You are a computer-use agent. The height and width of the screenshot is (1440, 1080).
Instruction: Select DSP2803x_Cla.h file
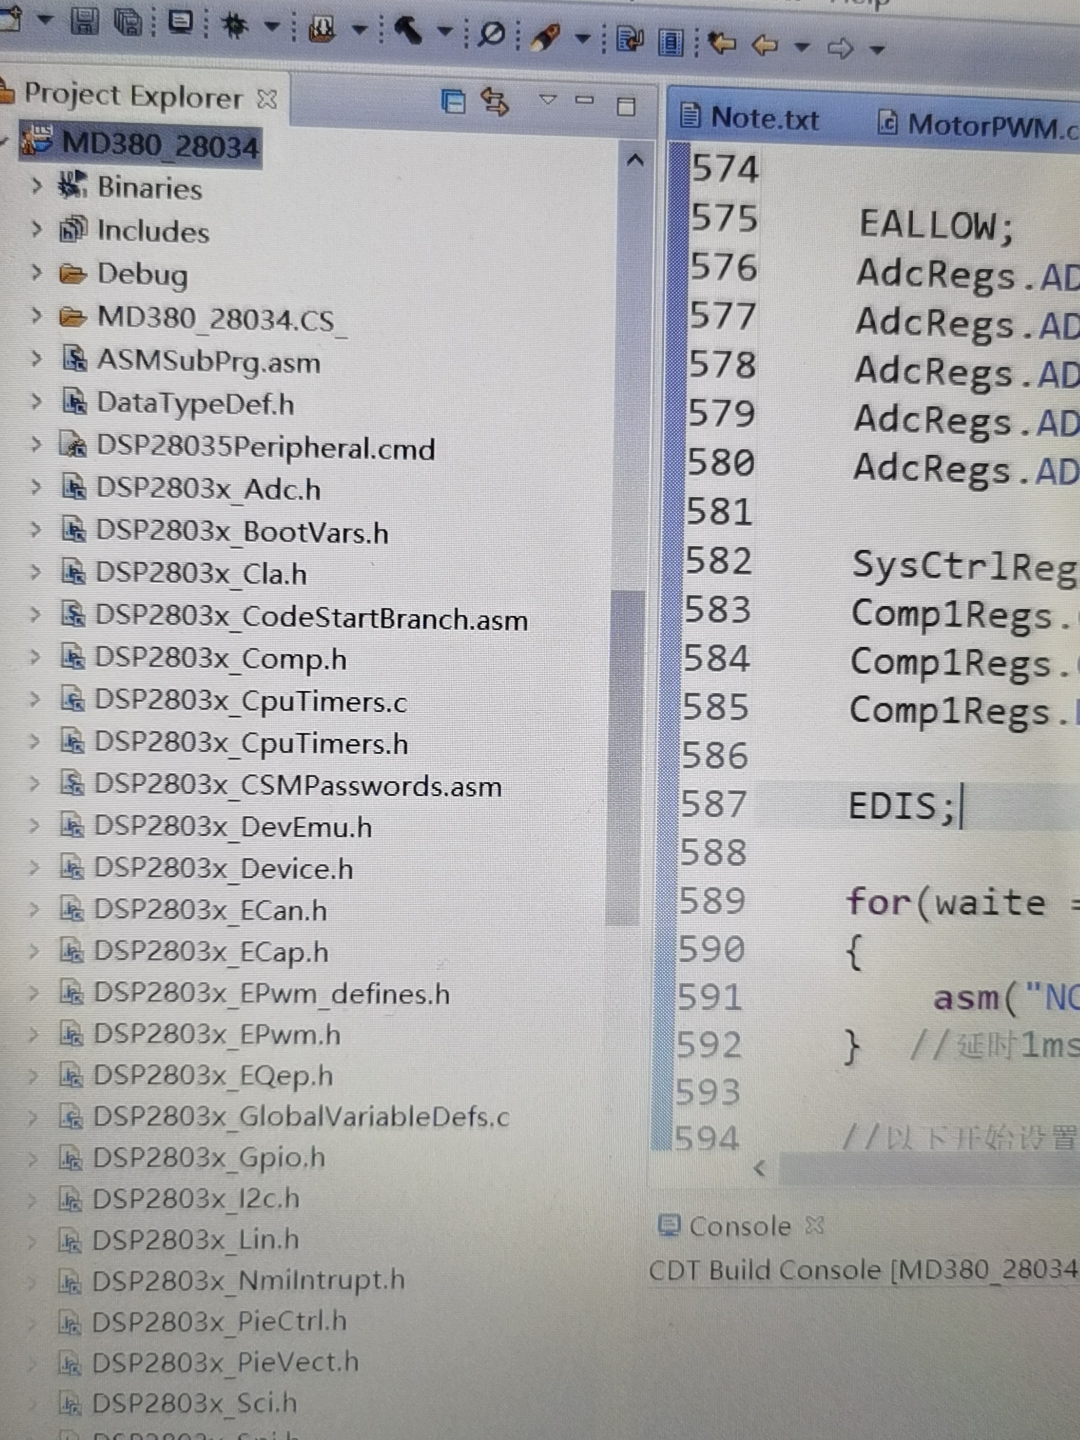[x=200, y=574]
